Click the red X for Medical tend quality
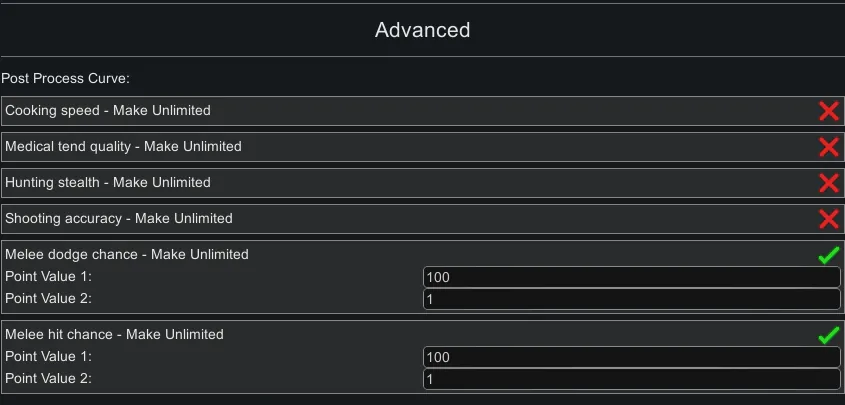 click(828, 147)
